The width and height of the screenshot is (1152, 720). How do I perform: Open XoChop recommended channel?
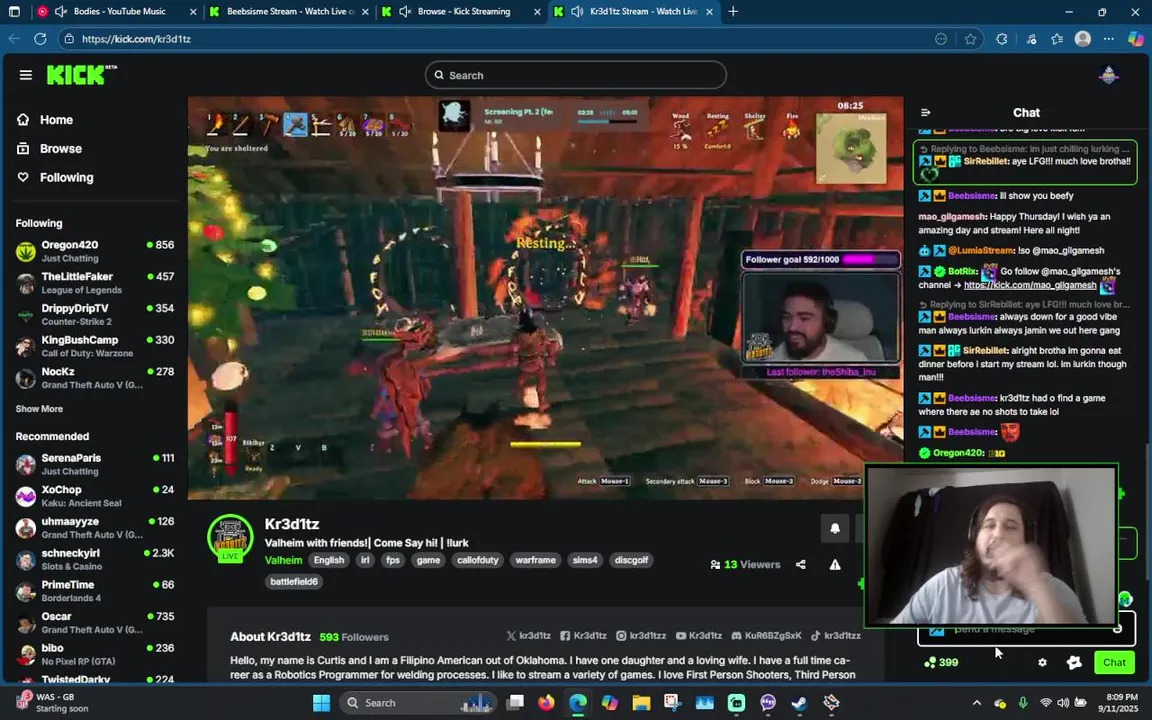95,496
